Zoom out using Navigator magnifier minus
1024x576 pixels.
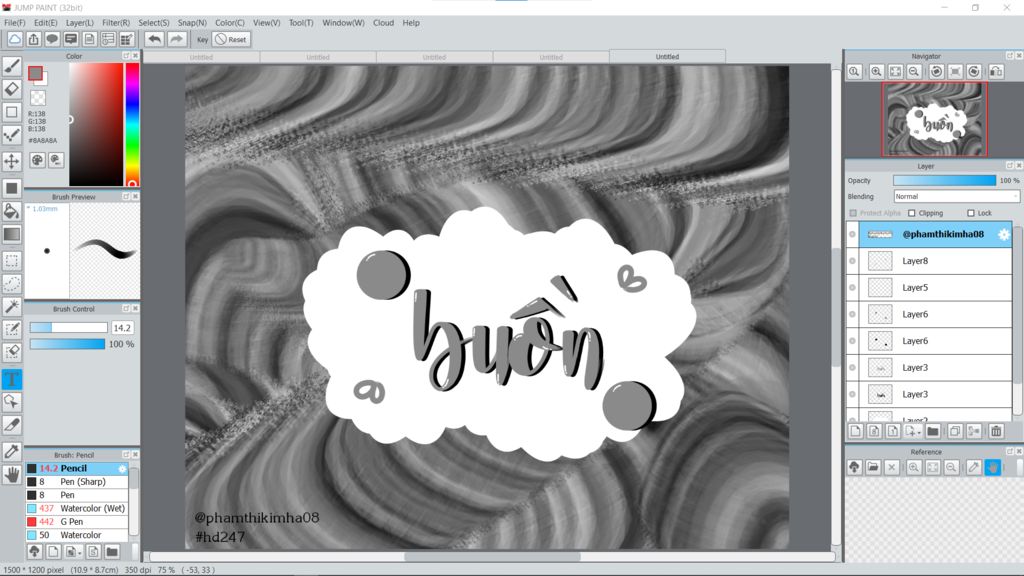click(x=914, y=72)
